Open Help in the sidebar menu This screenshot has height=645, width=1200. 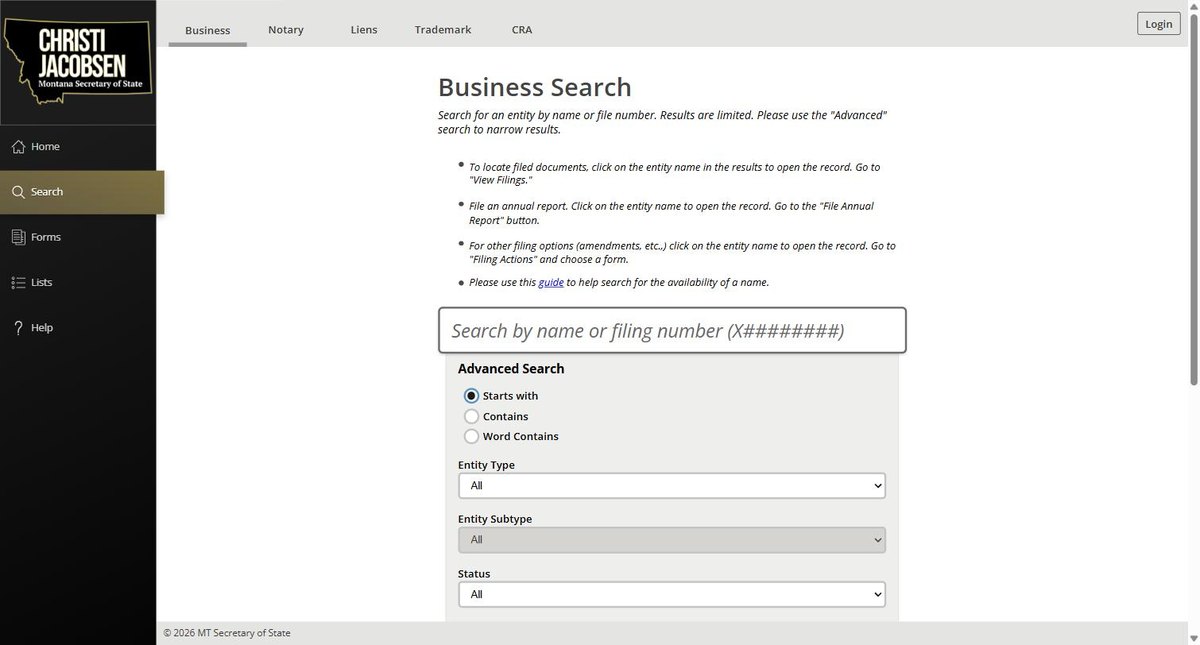78,328
